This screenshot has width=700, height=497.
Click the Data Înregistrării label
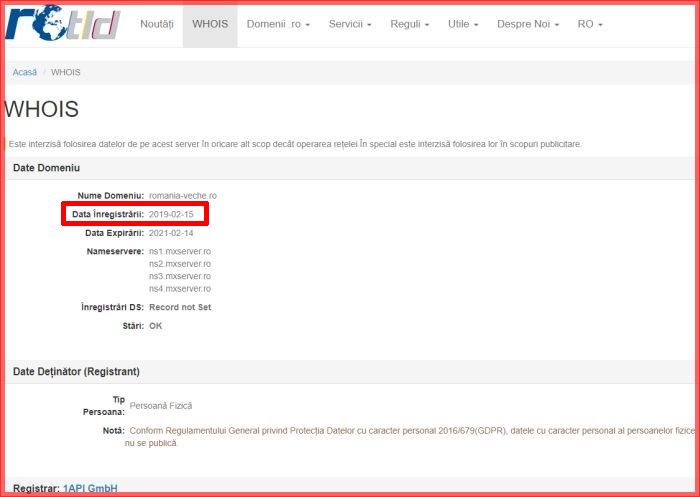click(x=108, y=214)
